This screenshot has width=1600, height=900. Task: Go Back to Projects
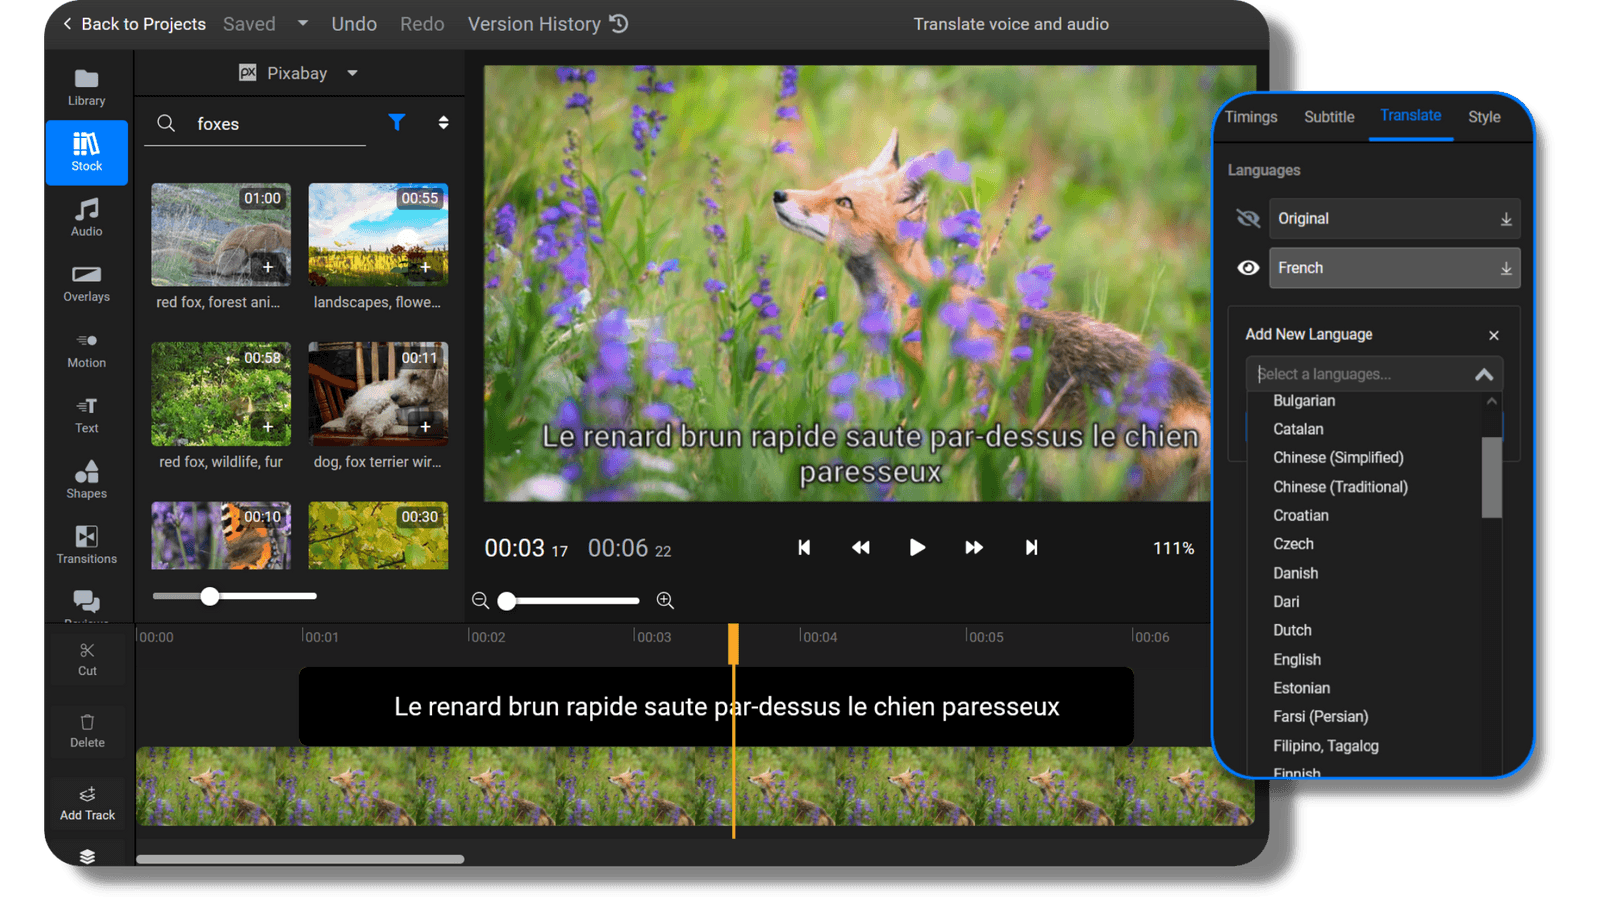pyautogui.click(x=133, y=24)
